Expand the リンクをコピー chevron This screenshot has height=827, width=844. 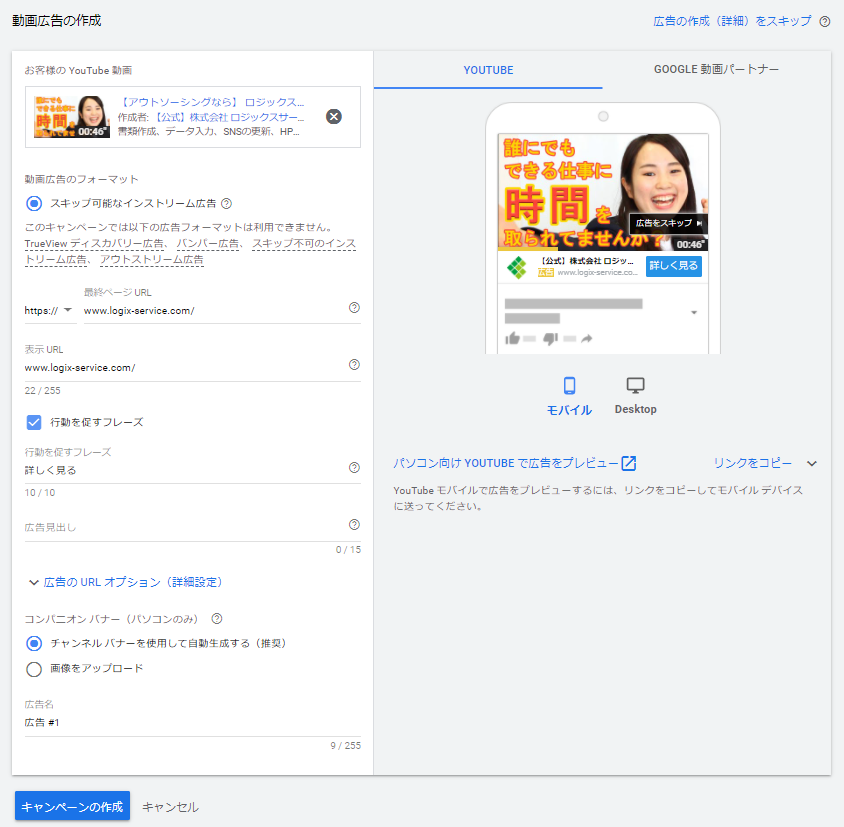point(811,463)
